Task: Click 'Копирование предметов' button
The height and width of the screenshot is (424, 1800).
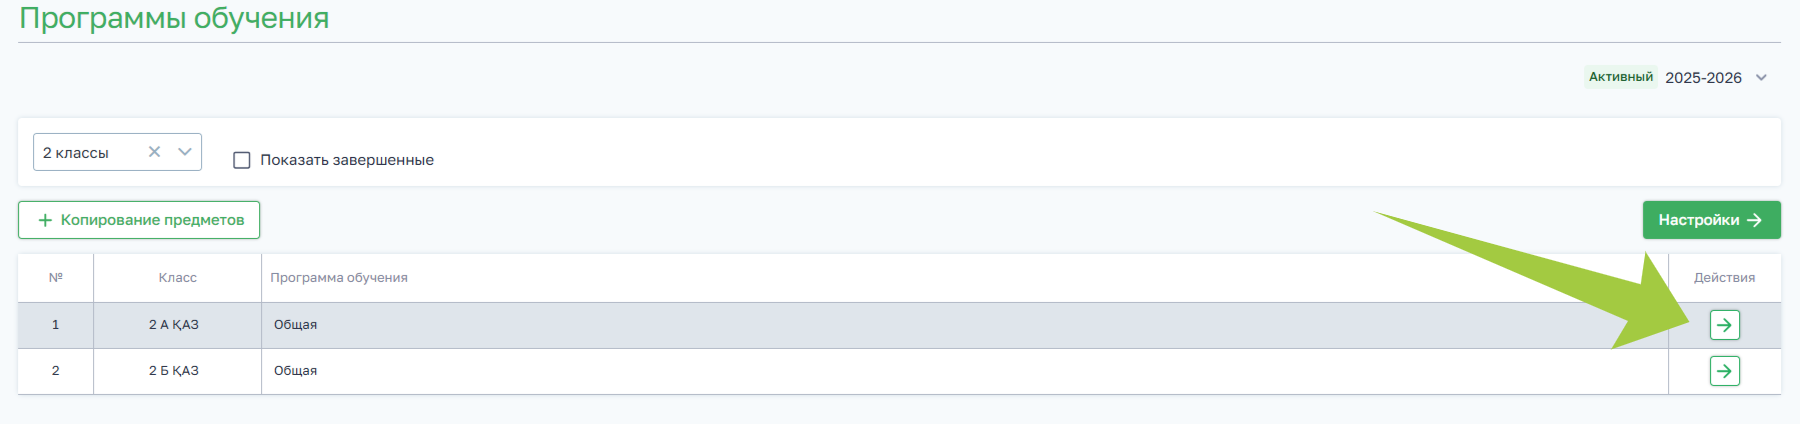Action: [x=139, y=220]
